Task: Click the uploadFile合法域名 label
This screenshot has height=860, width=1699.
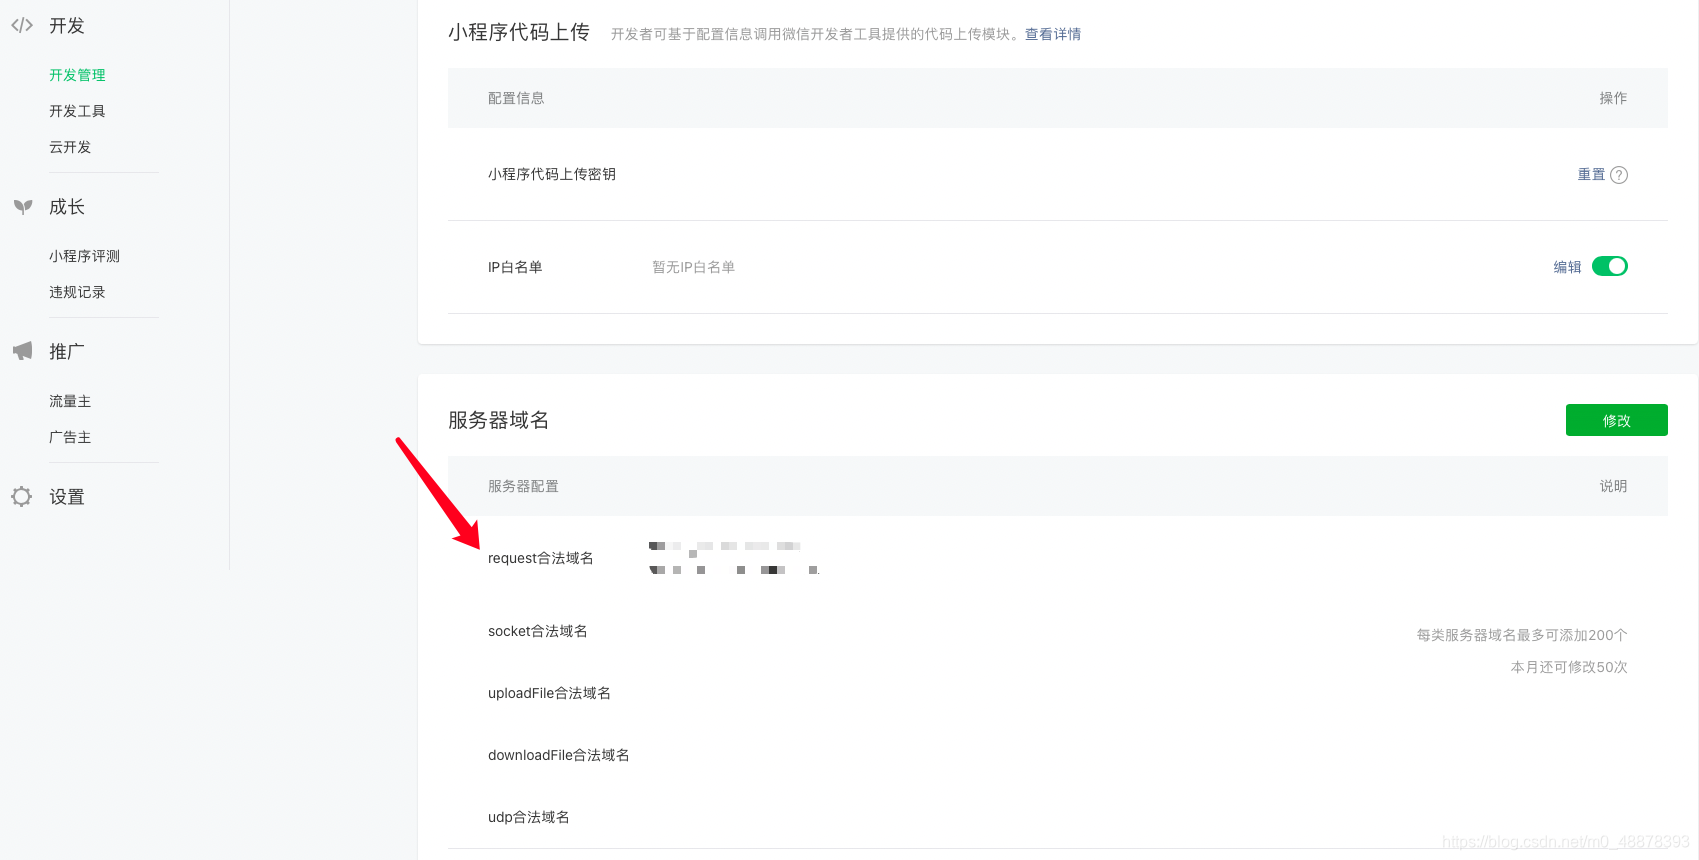Action: pyautogui.click(x=549, y=693)
